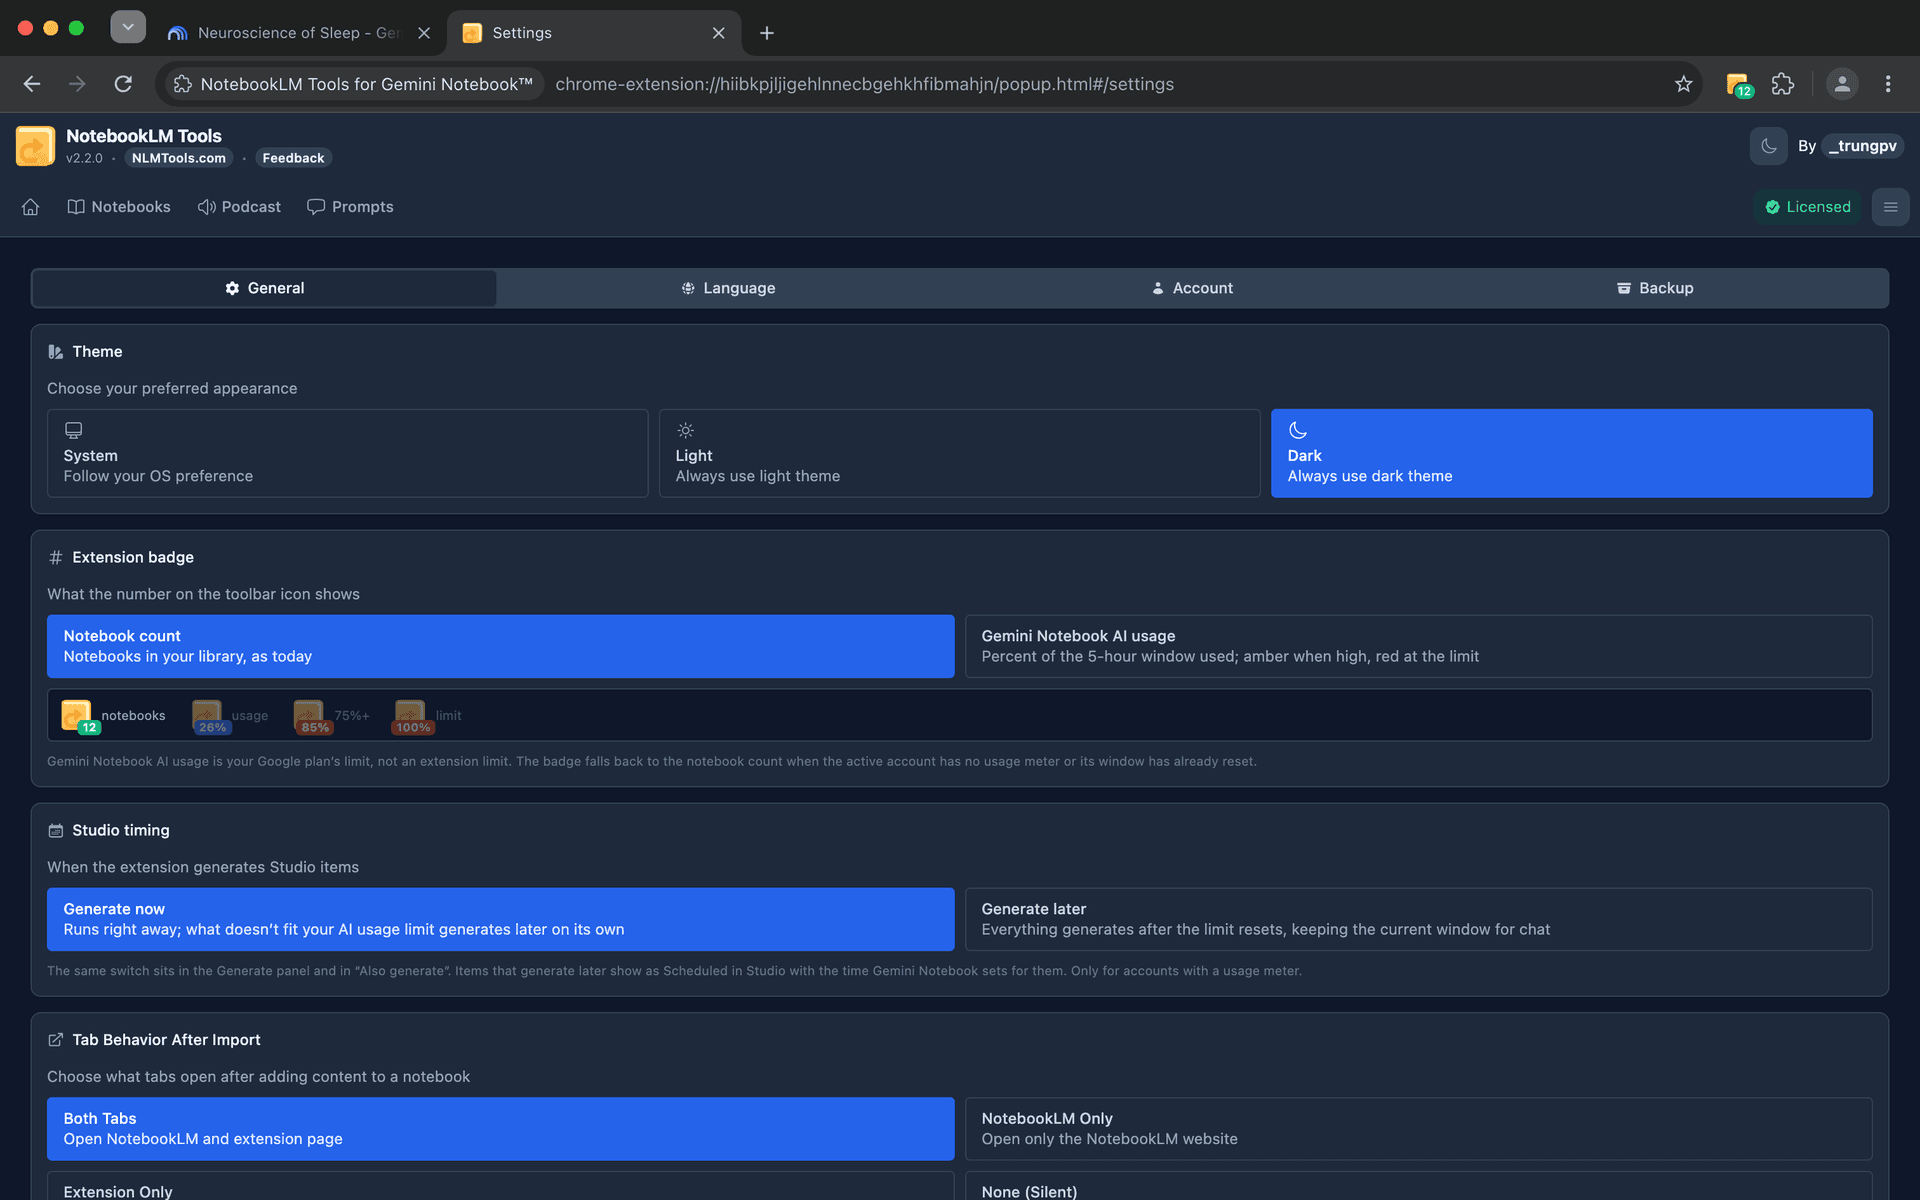Click the Extension badge hash icon

[x=56, y=558]
